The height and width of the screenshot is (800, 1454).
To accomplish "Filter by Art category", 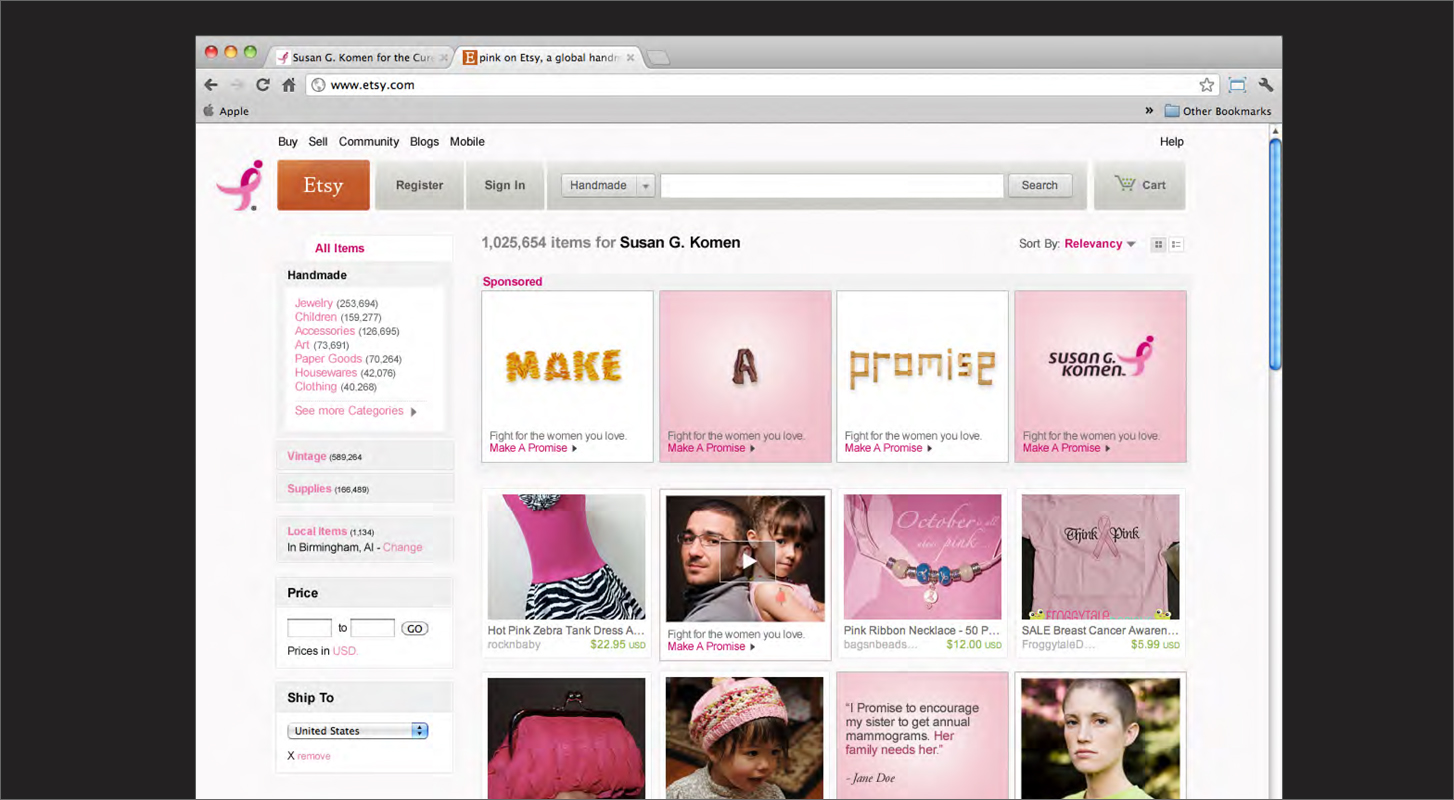I will pyautogui.click(x=302, y=345).
